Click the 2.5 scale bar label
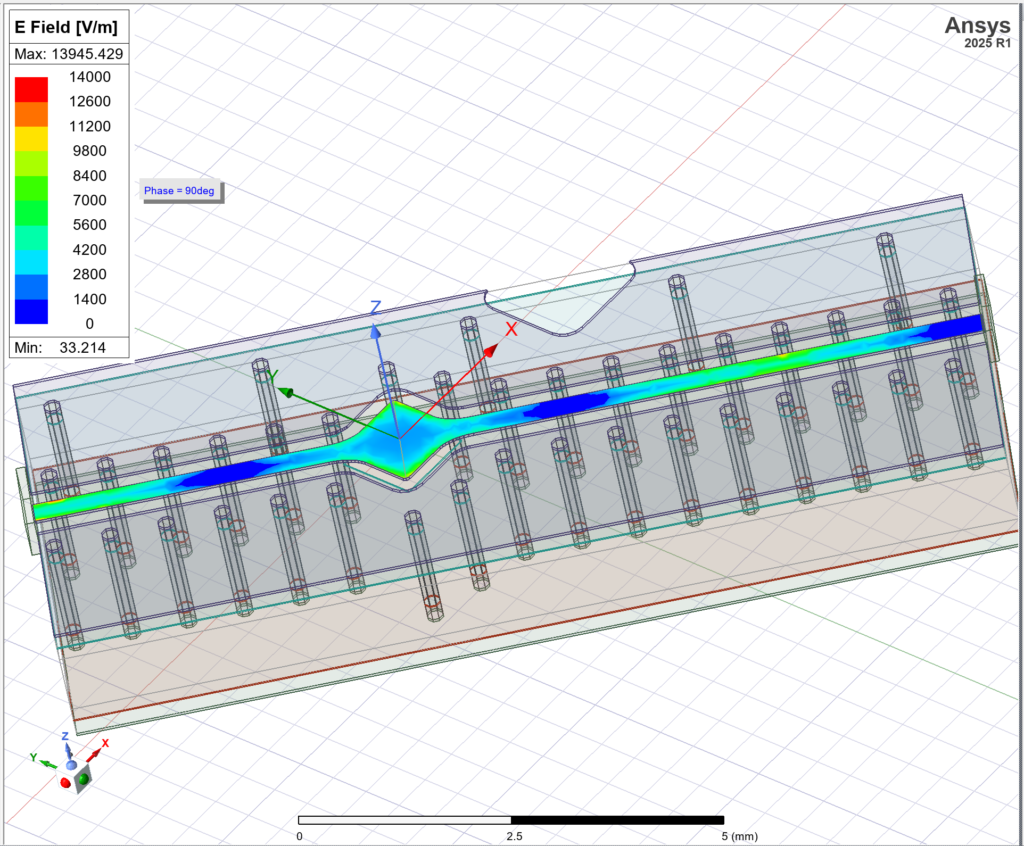This screenshot has height=846, width=1024. point(515,836)
